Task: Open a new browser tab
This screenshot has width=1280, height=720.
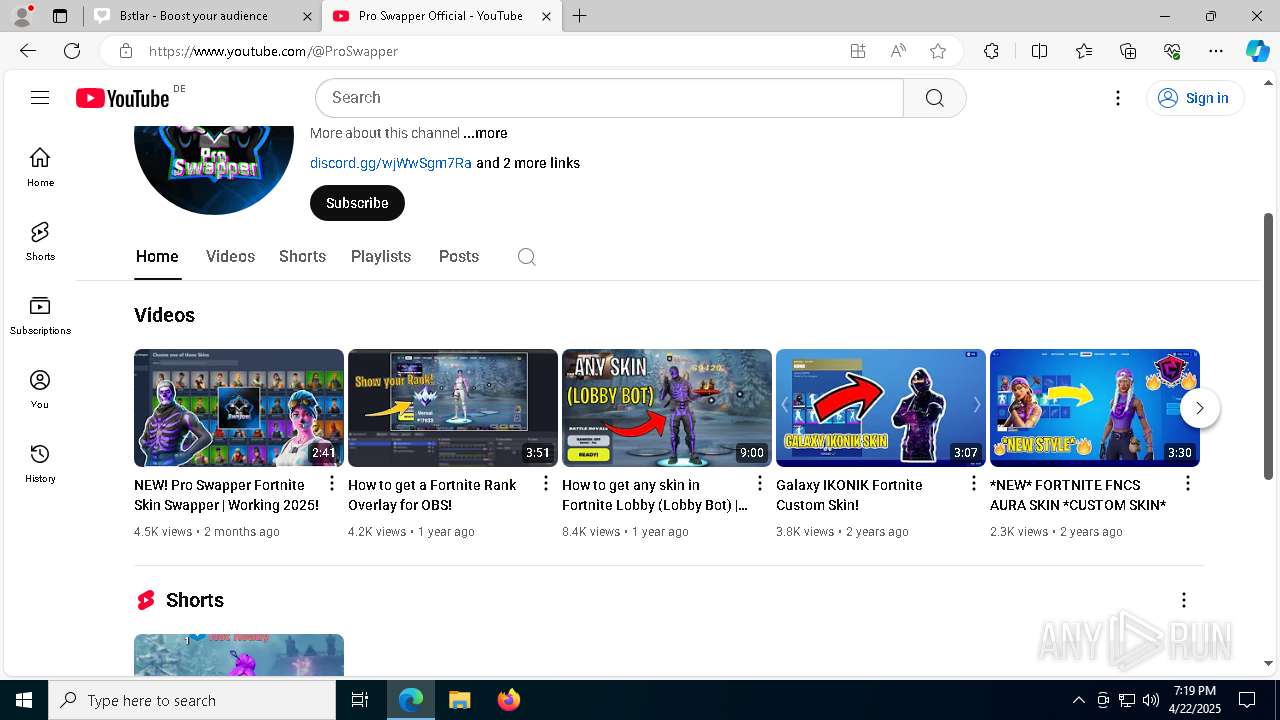Action: pos(580,16)
